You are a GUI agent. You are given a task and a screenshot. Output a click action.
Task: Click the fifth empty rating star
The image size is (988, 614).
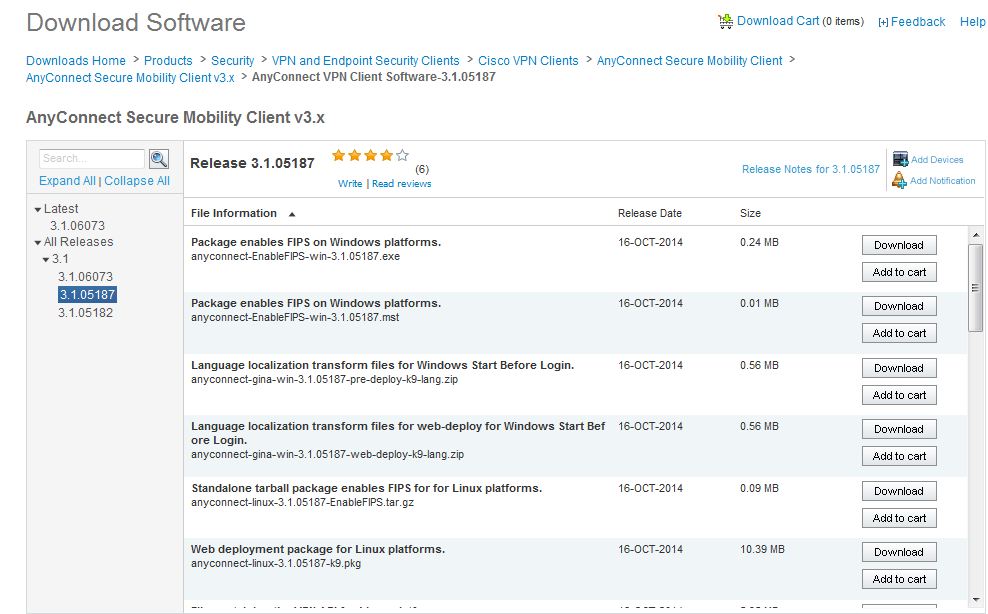[402, 155]
